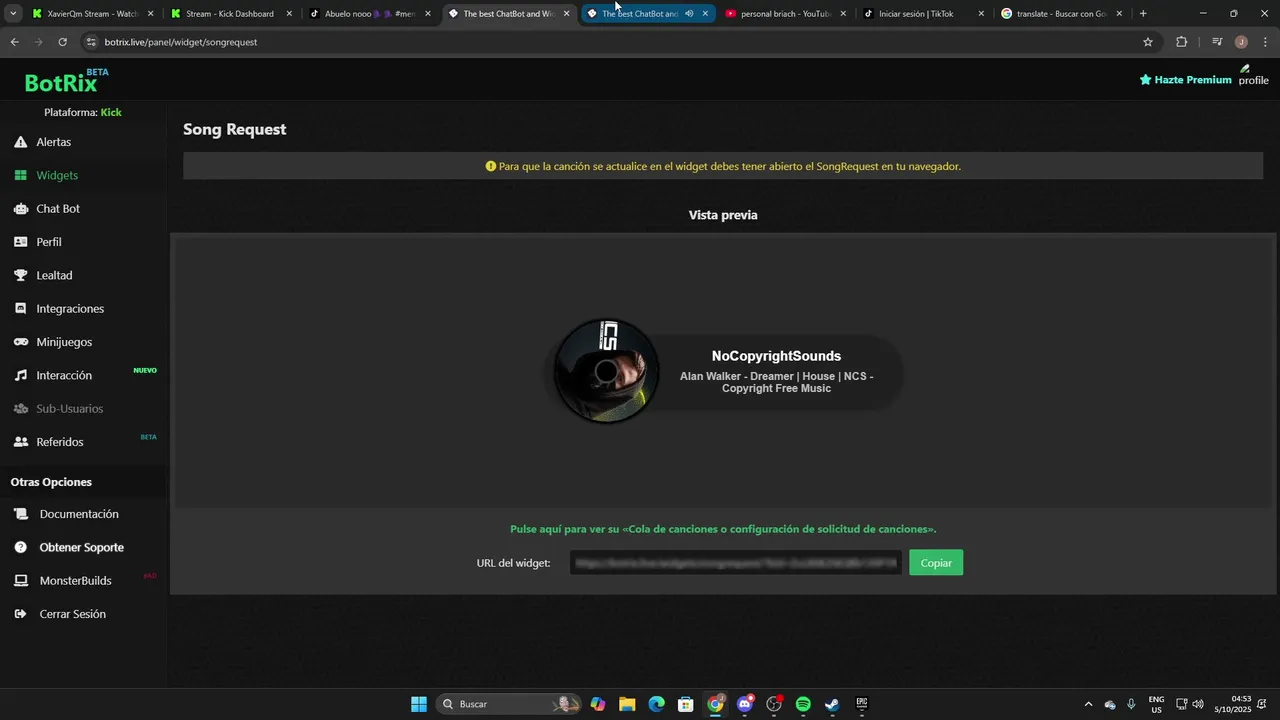The height and width of the screenshot is (720, 1280).
Task: Click the Chat Bot robot icon
Action: 21,209
